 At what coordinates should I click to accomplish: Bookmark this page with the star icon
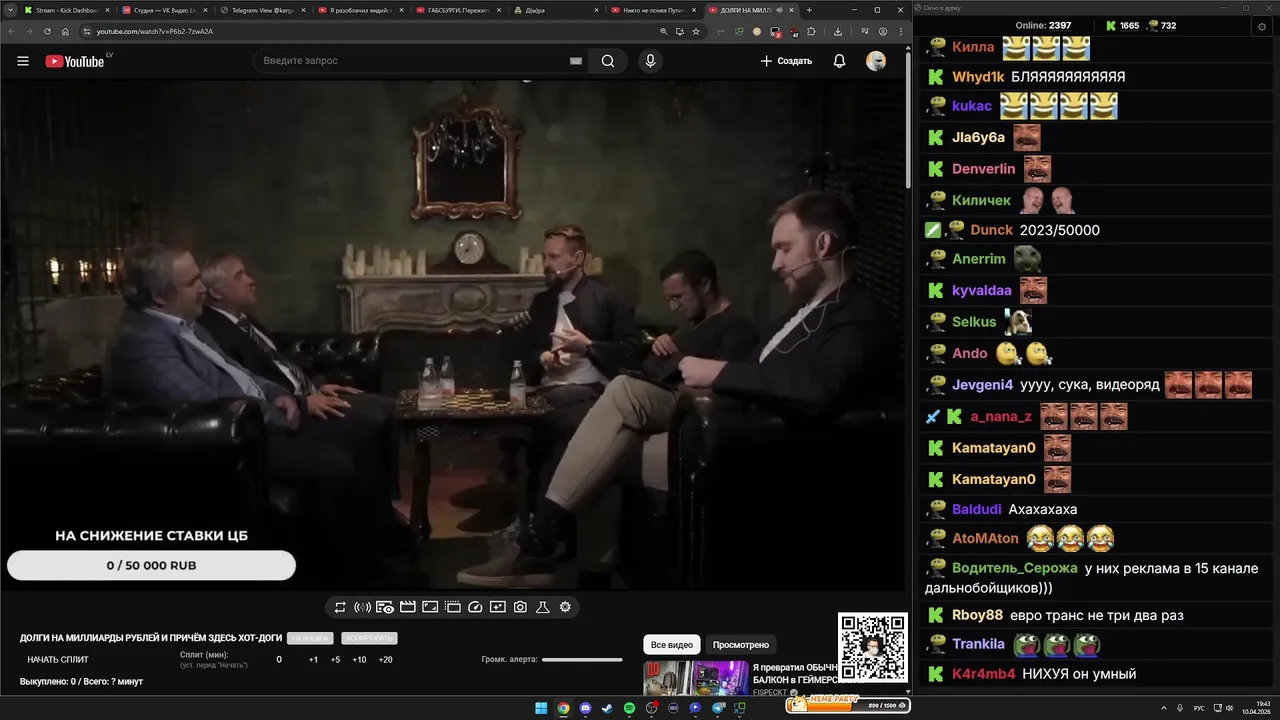[x=696, y=31]
